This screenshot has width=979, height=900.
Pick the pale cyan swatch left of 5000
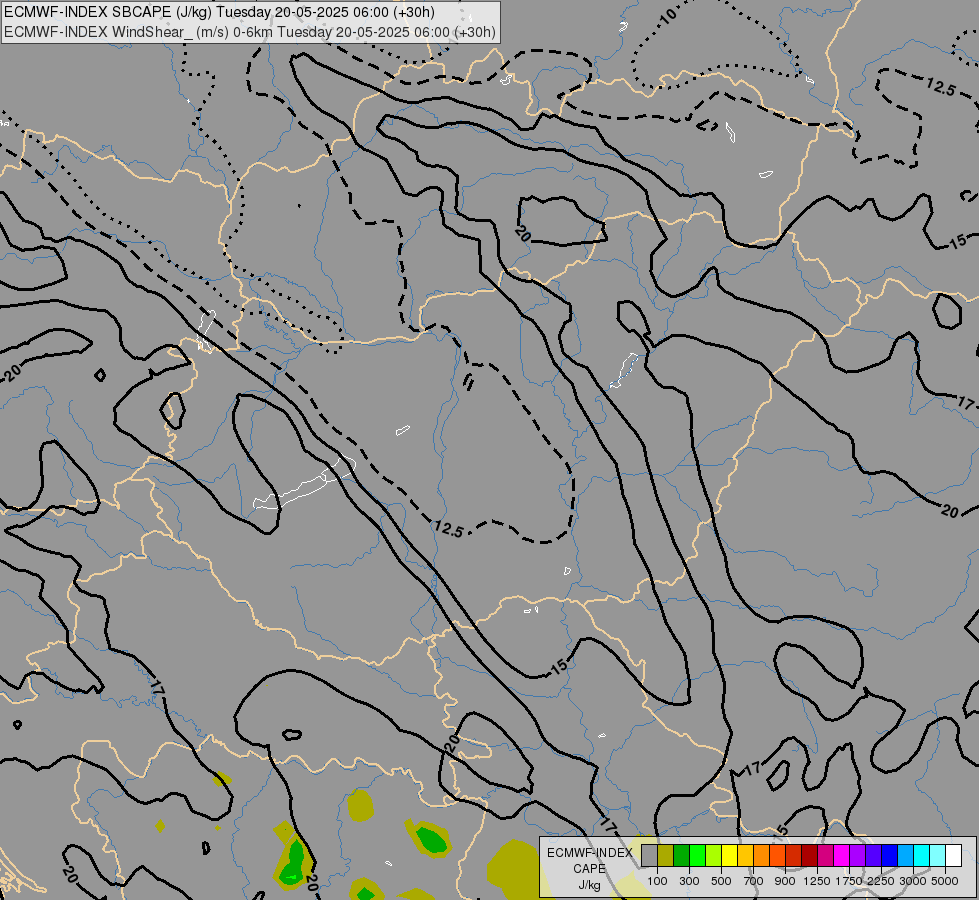pos(938,855)
